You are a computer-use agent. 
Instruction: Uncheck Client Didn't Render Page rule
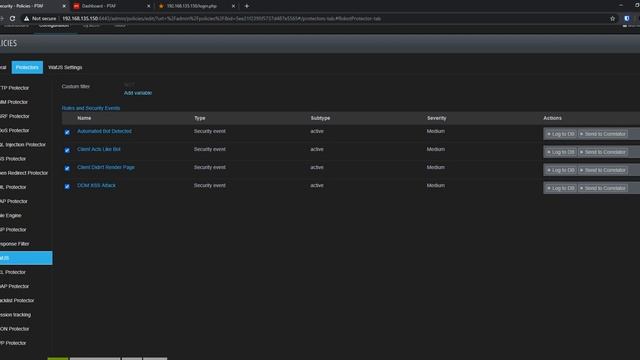click(67, 168)
